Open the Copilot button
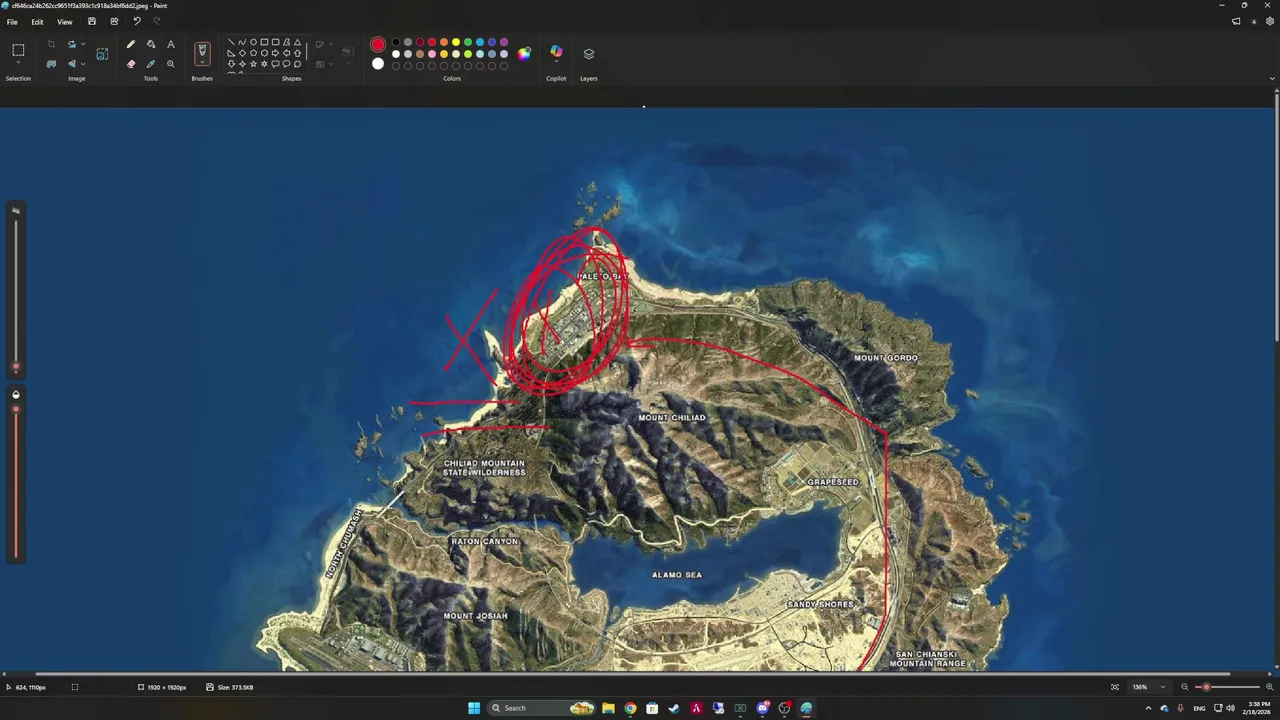 point(556,52)
